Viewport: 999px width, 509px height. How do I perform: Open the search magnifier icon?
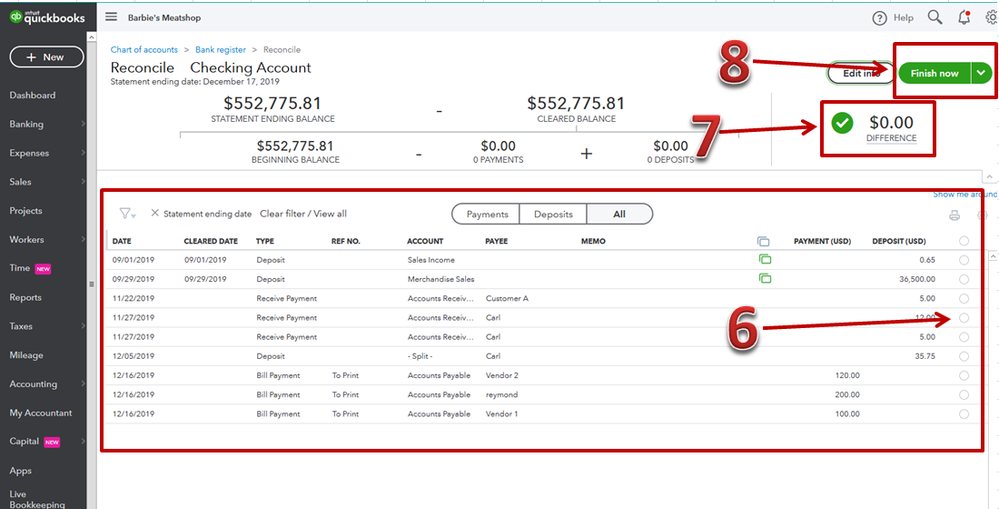[x=935, y=17]
